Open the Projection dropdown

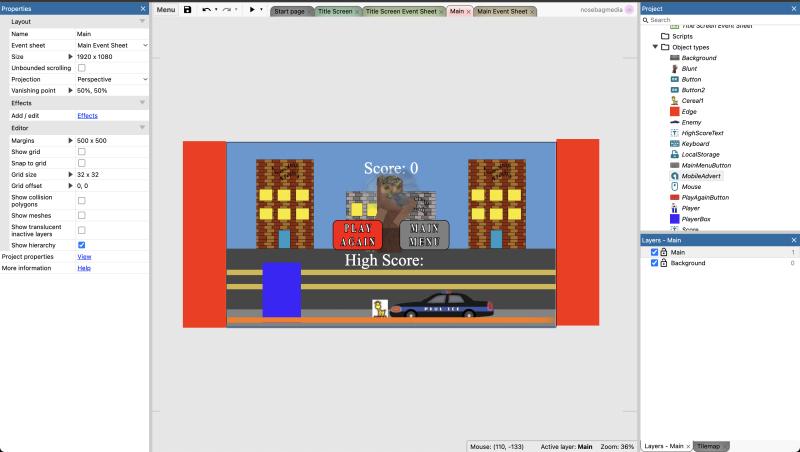point(112,79)
